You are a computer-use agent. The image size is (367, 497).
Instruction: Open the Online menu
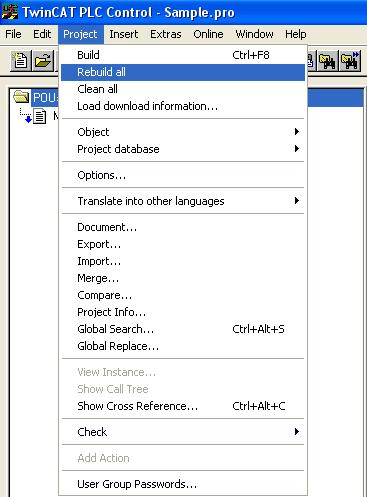[208, 34]
